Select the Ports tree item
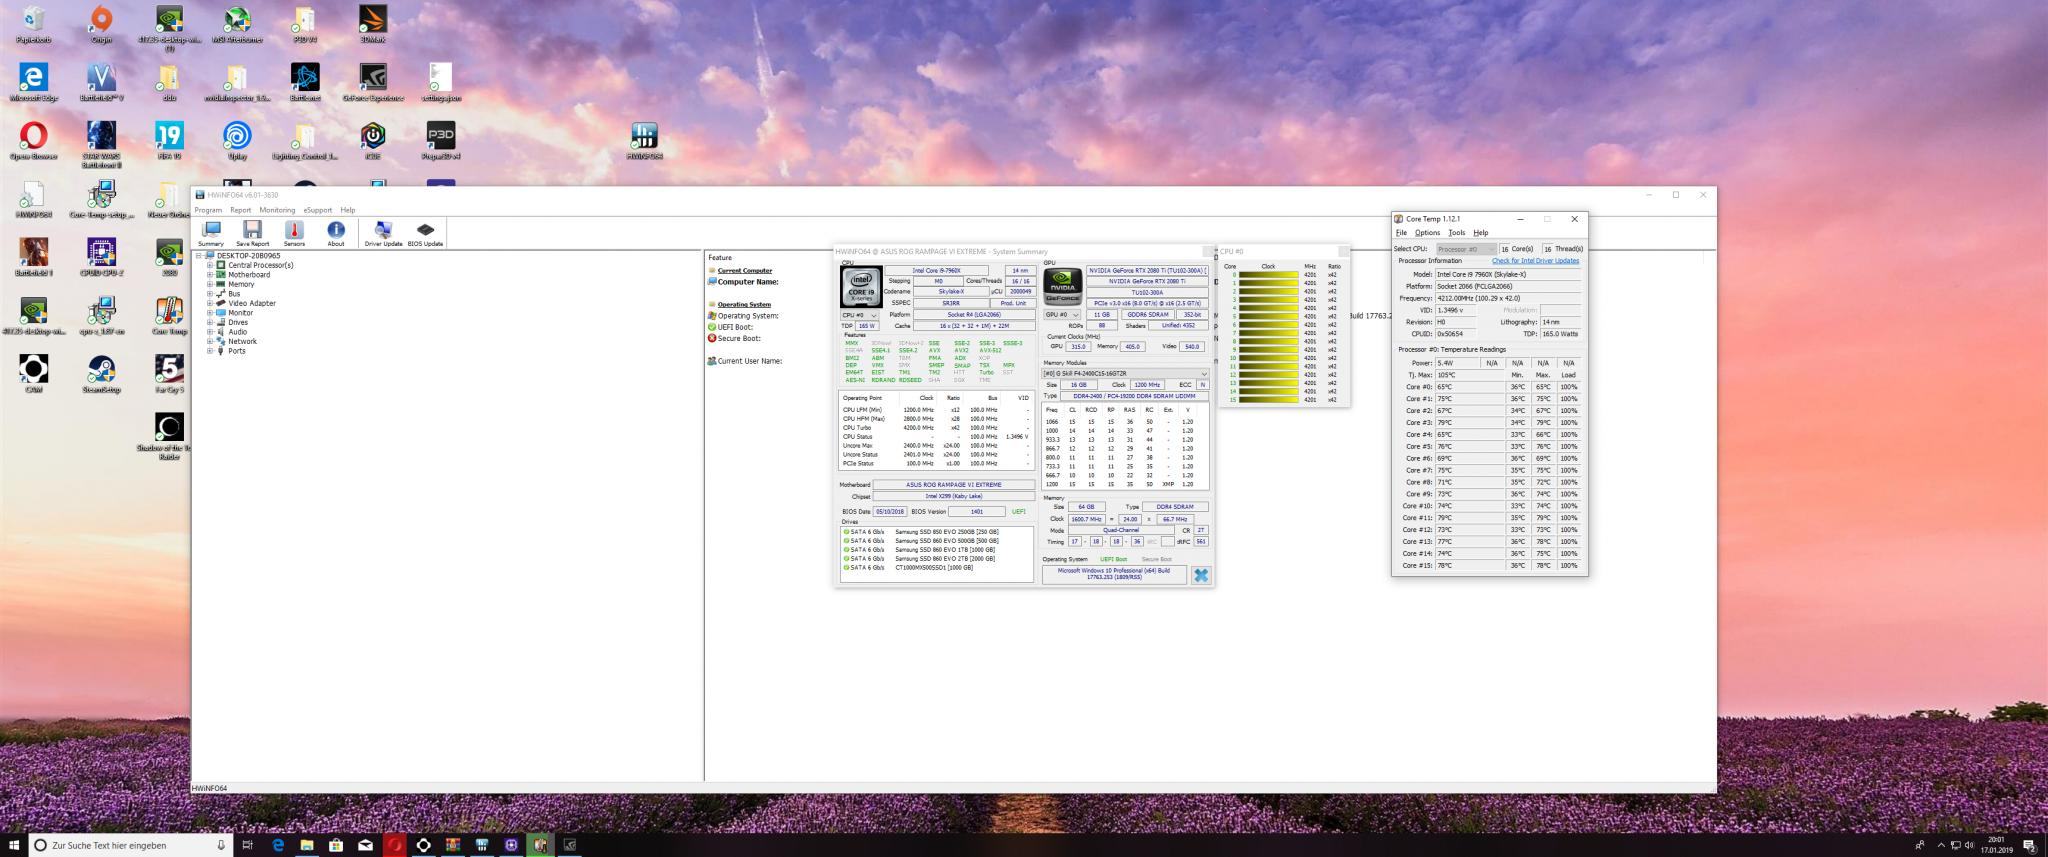Viewport: 2048px width, 857px height. pyautogui.click(x=236, y=351)
